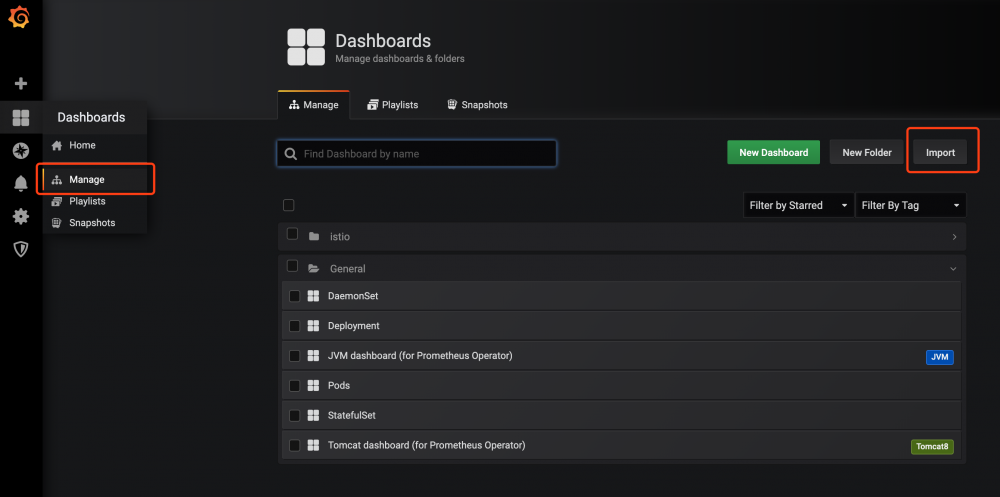Open the Filter By Tag dropdown
The width and height of the screenshot is (1000, 497).
[910, 206]
